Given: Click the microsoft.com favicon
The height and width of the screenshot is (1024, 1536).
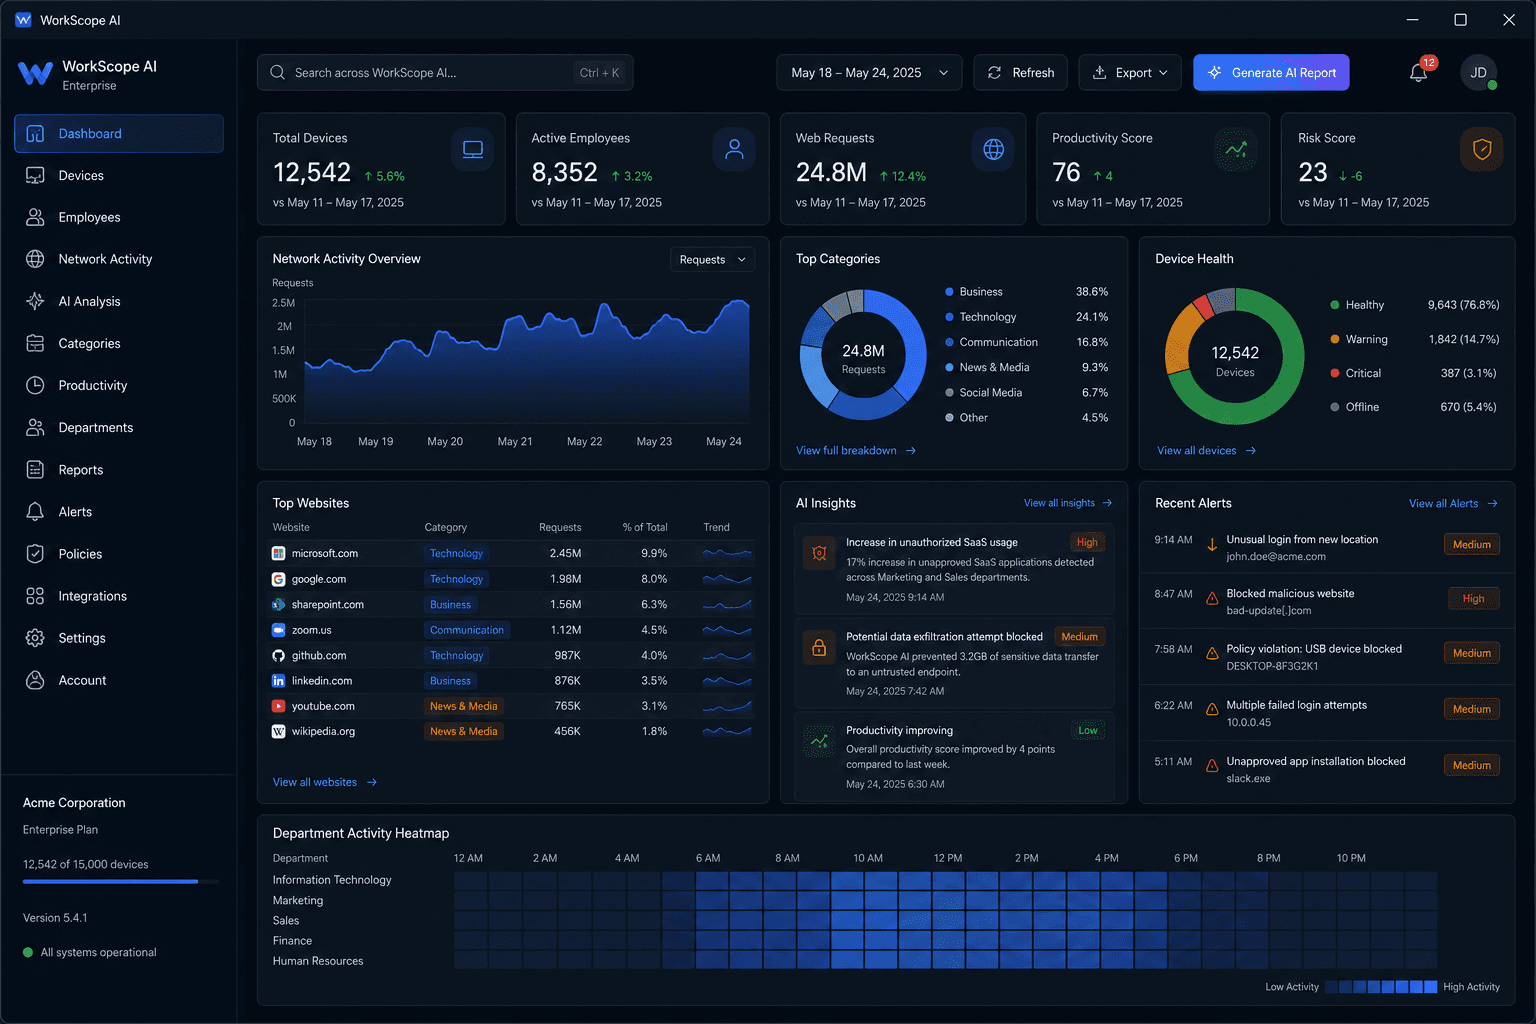Looking at the screenshot, I should point(279,553).
